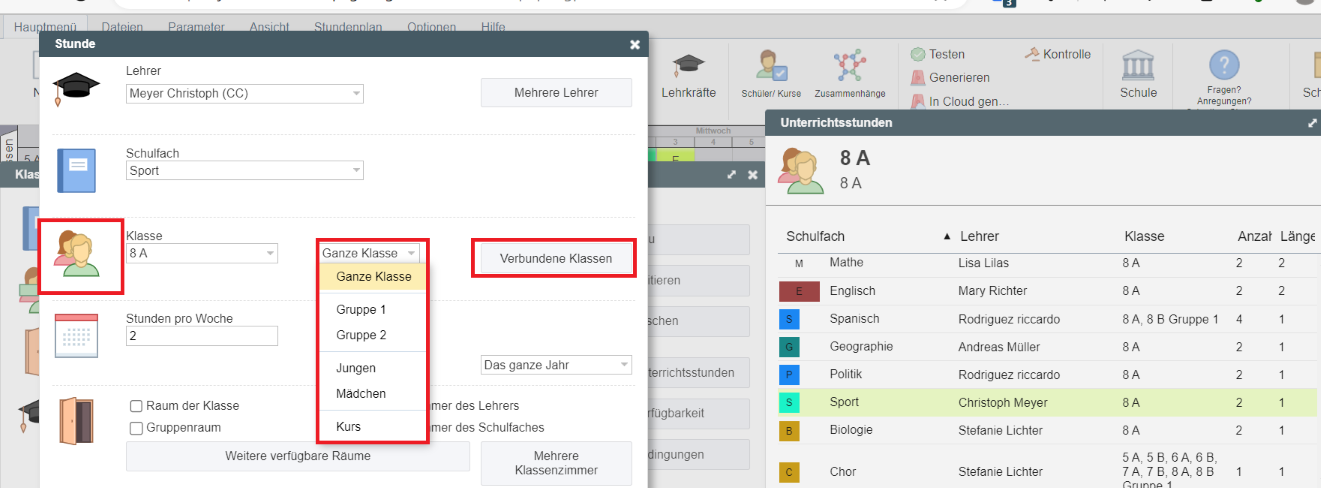Focus the Stunden pro Woche input field
Viewport: 1321px width, 488px height.
click(x=201, y=336)
